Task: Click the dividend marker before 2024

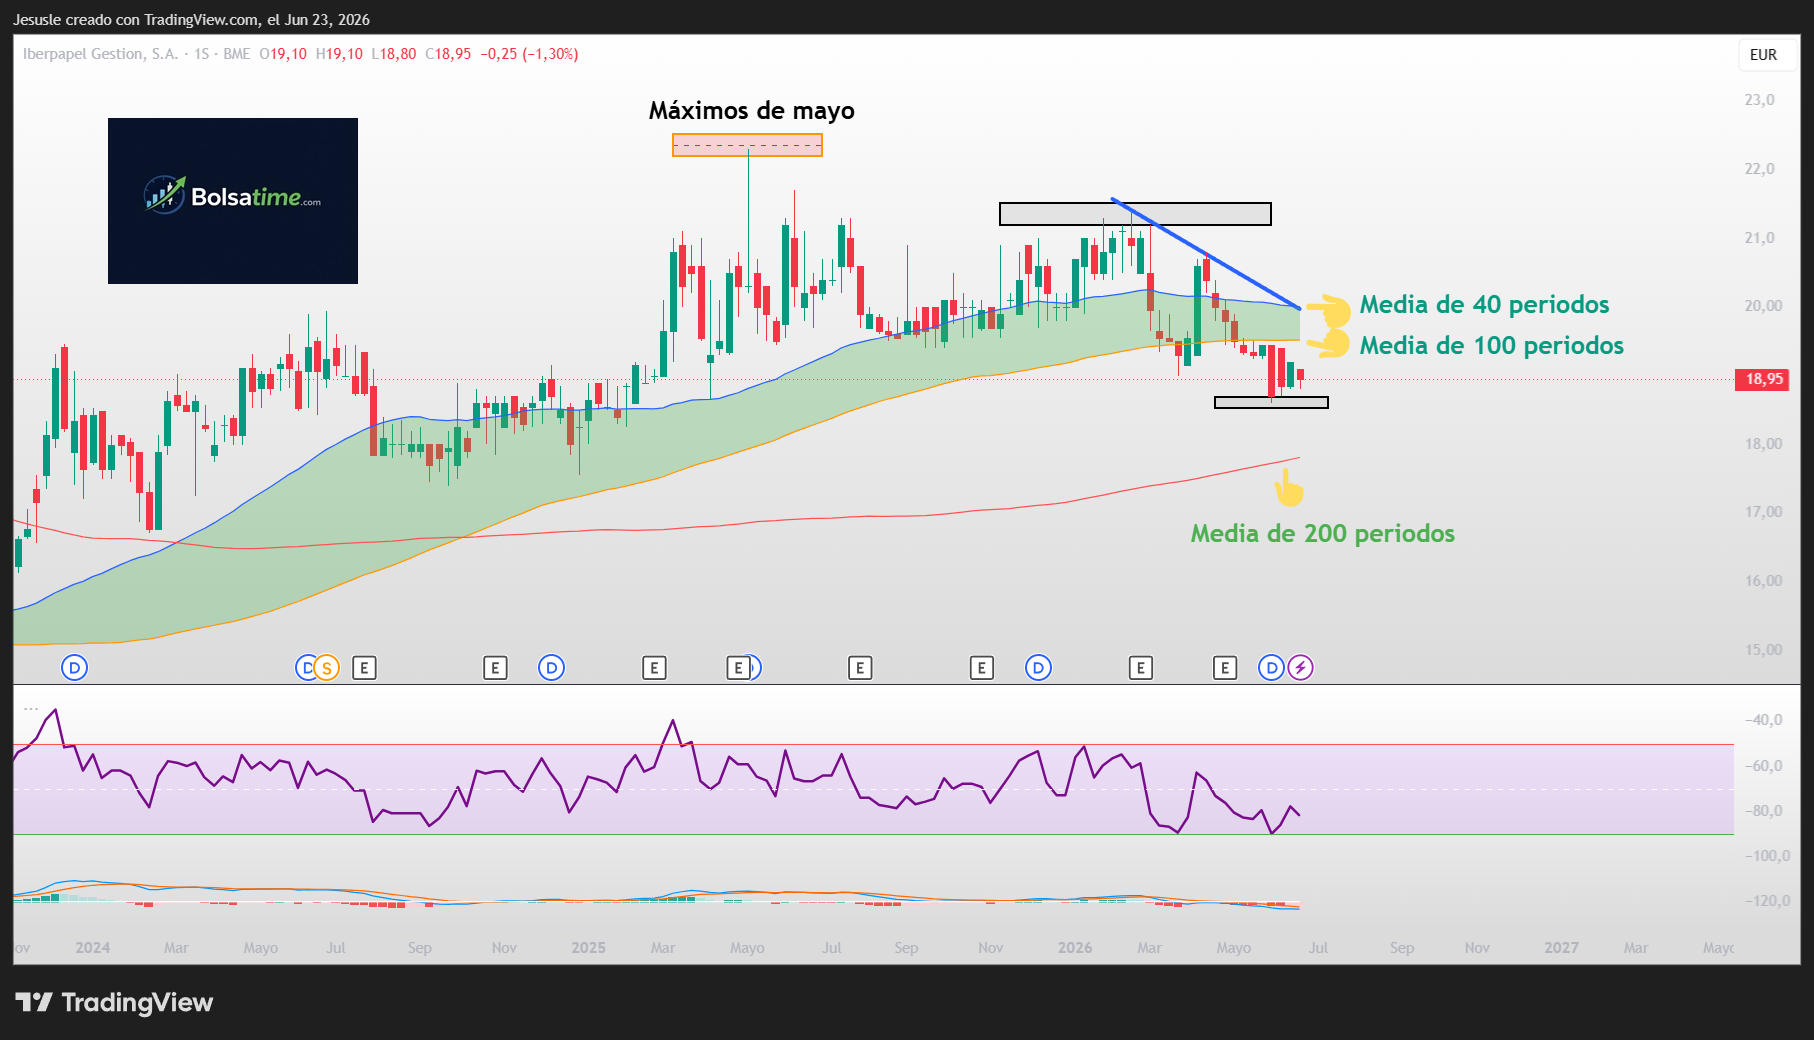Action: 74,668
